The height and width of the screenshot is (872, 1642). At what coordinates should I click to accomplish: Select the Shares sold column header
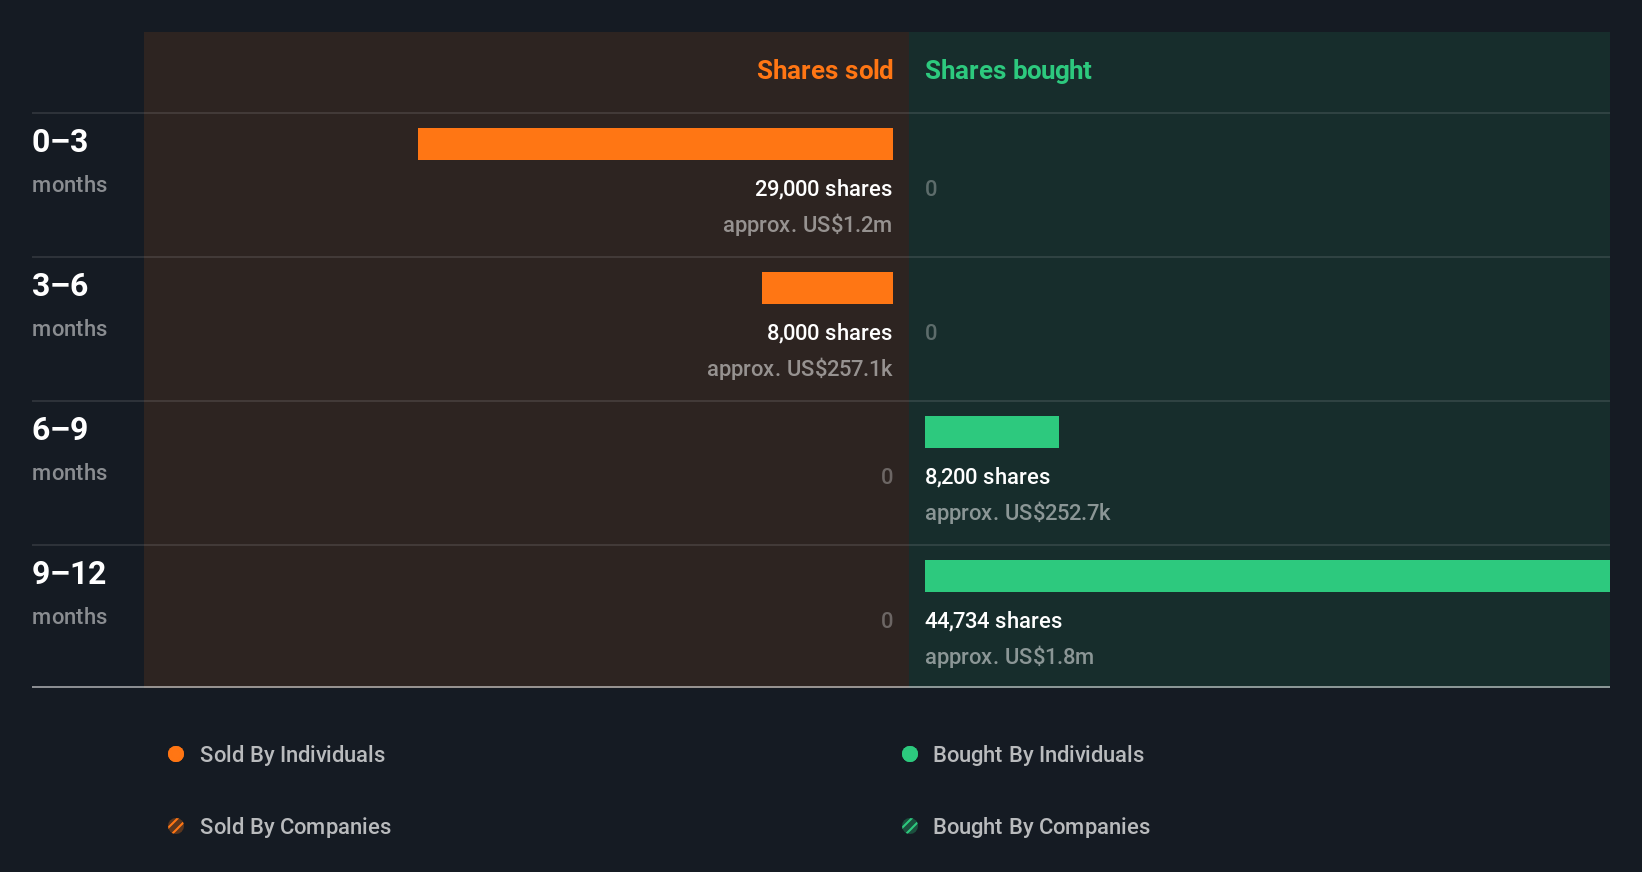pos(825,70)
